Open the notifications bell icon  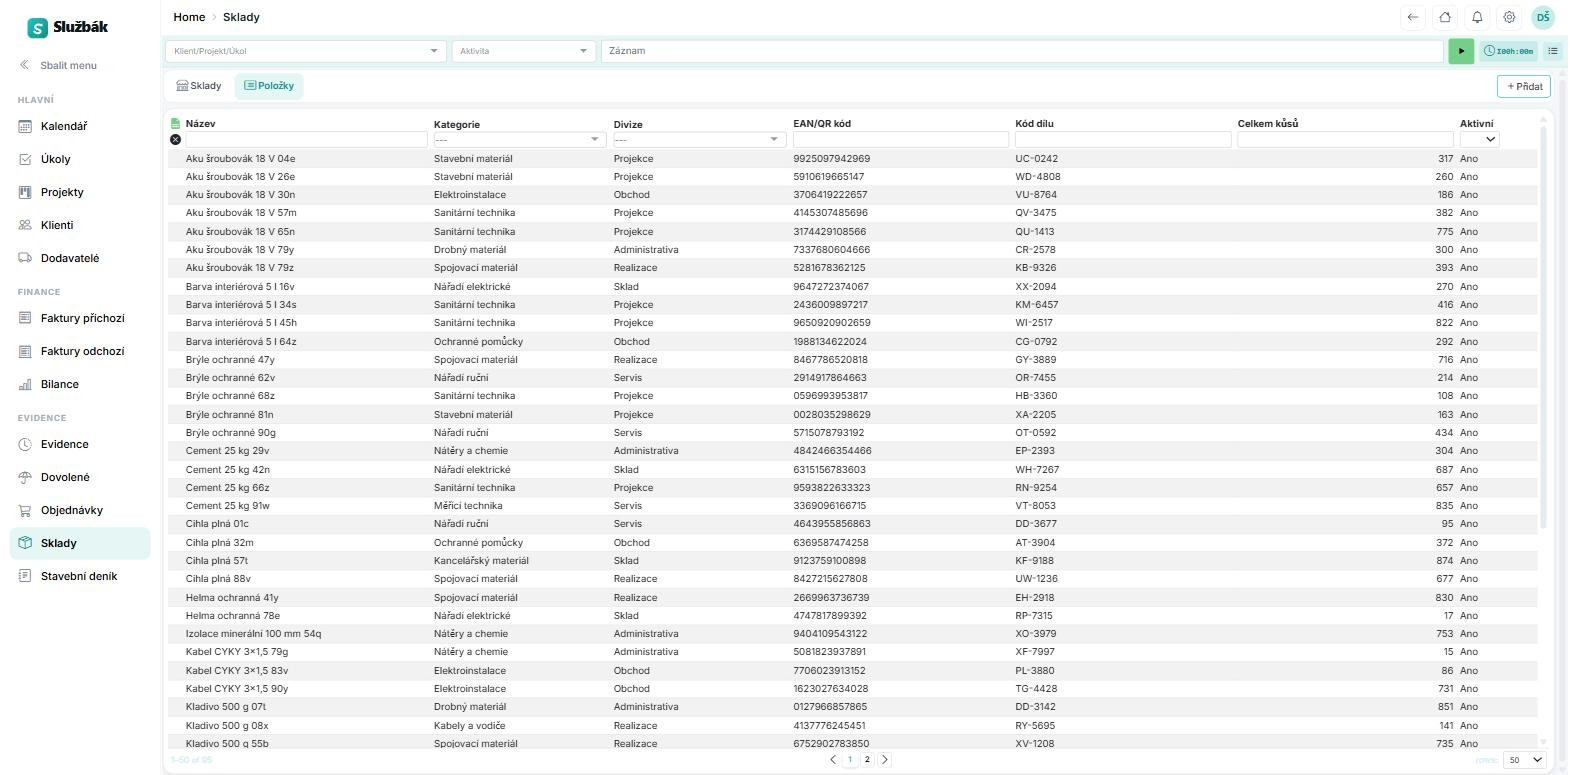(1477, 17)
